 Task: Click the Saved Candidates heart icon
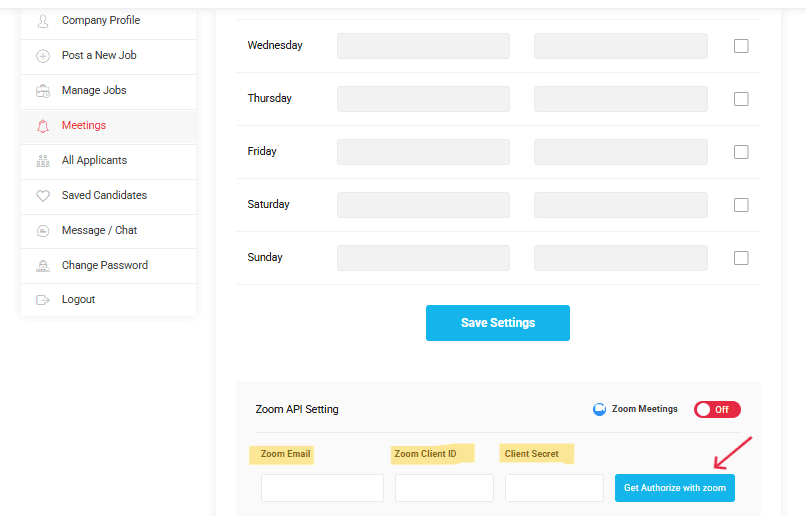coord(43,196)
